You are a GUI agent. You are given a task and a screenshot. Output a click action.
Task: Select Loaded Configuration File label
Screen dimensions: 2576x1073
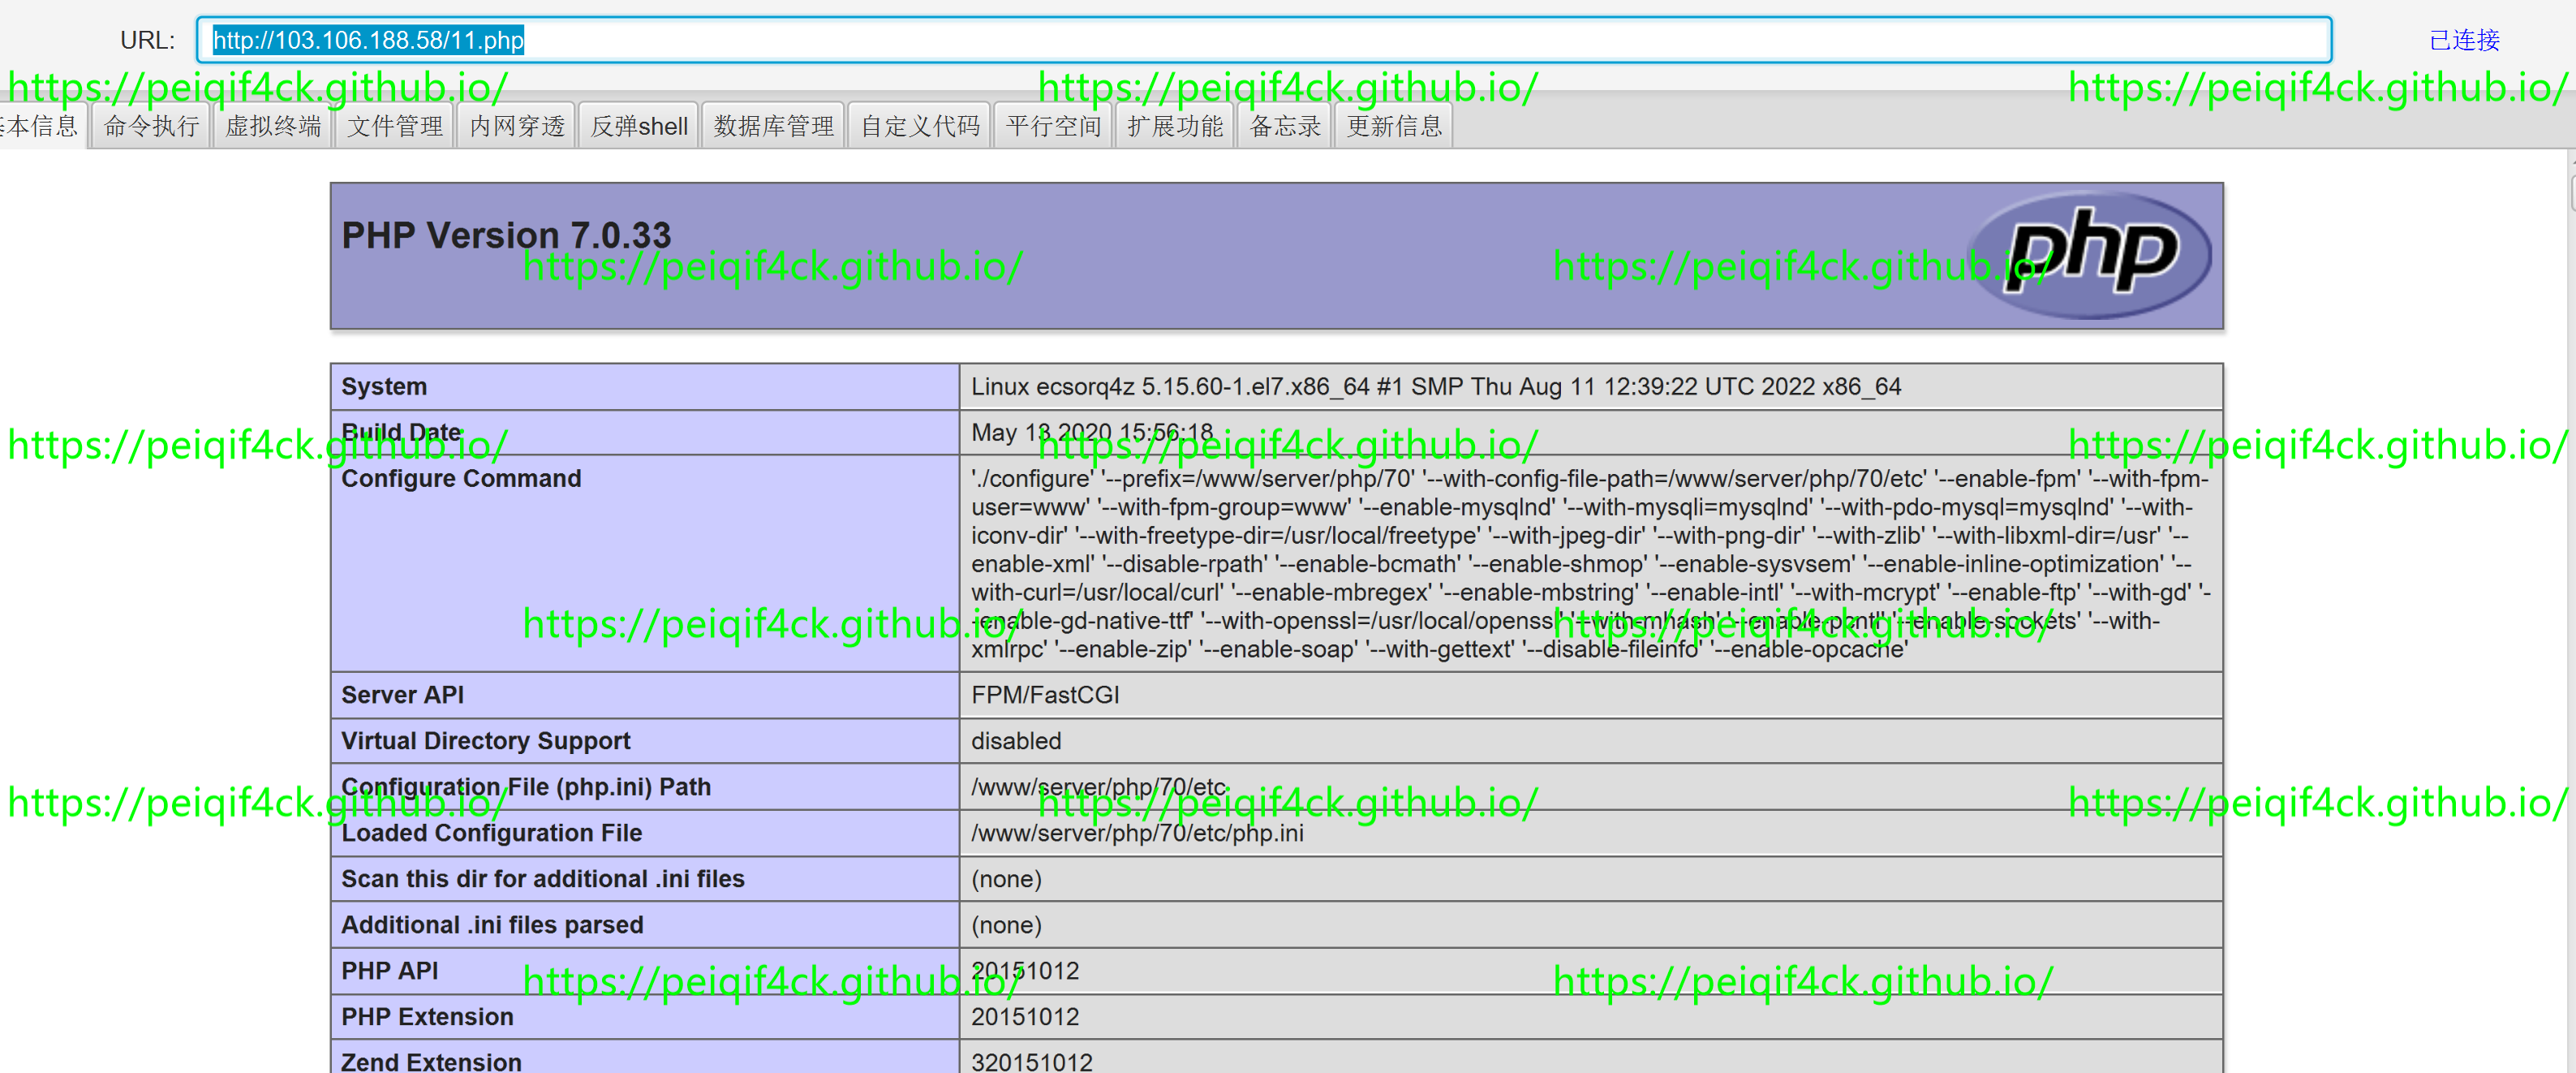coord(491,832)
